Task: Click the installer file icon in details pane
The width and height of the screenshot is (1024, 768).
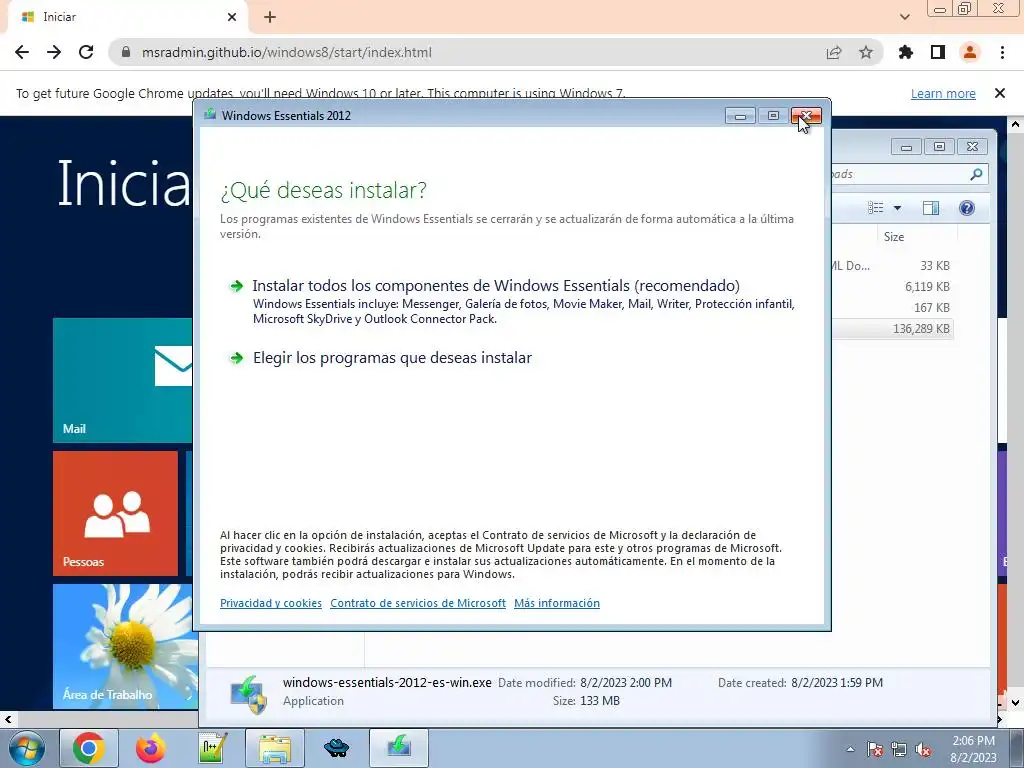Action: pos(249,694)
